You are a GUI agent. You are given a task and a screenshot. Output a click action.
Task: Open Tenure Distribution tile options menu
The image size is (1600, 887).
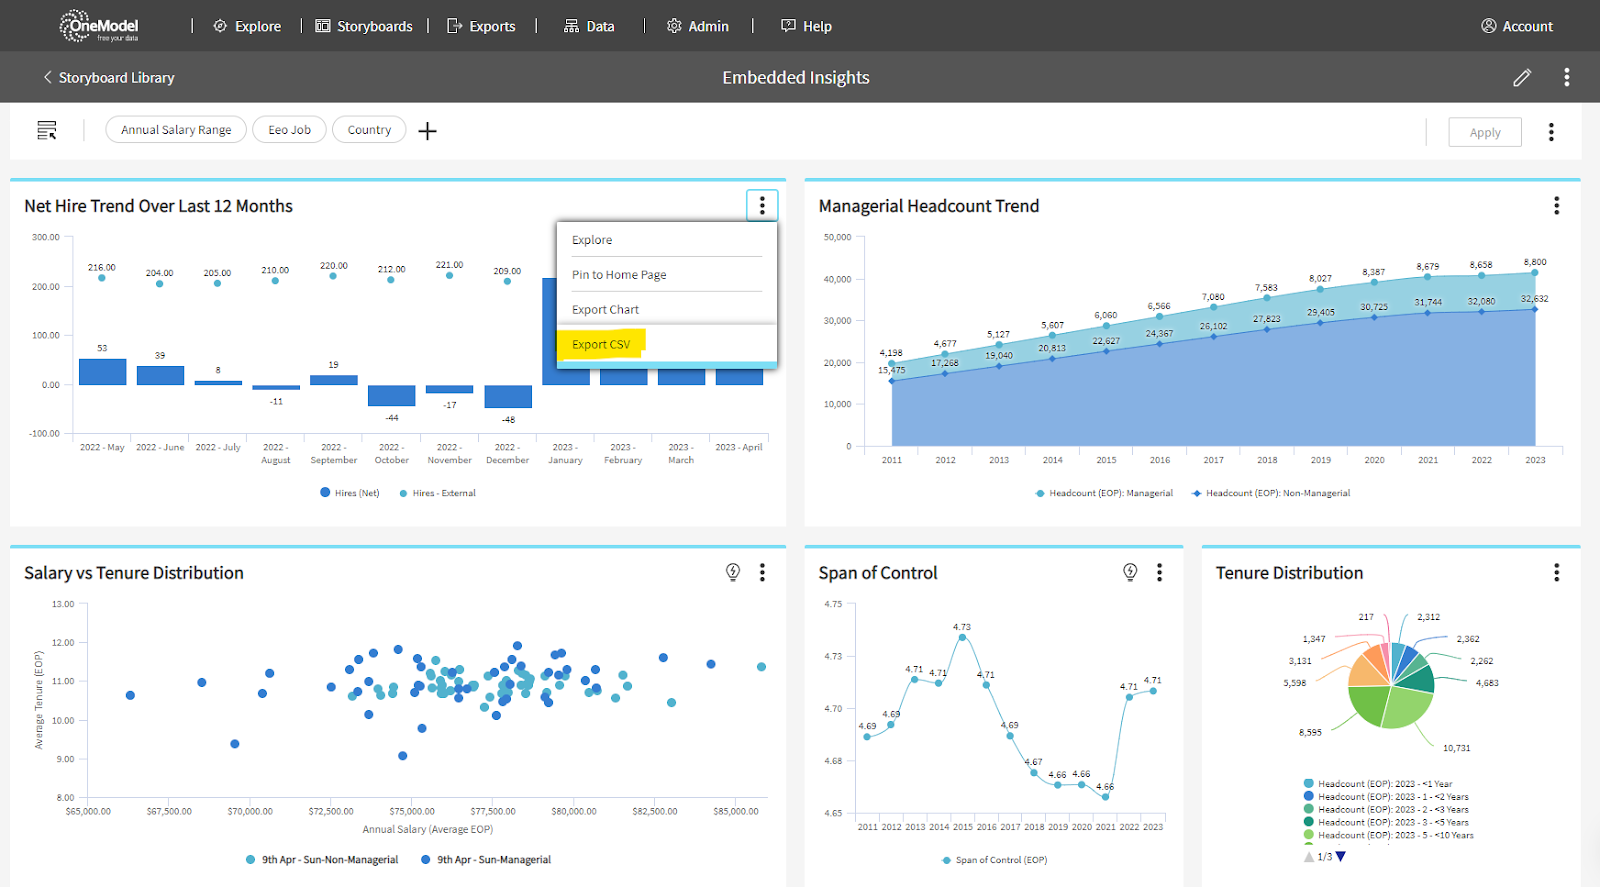coord(1556,572)
